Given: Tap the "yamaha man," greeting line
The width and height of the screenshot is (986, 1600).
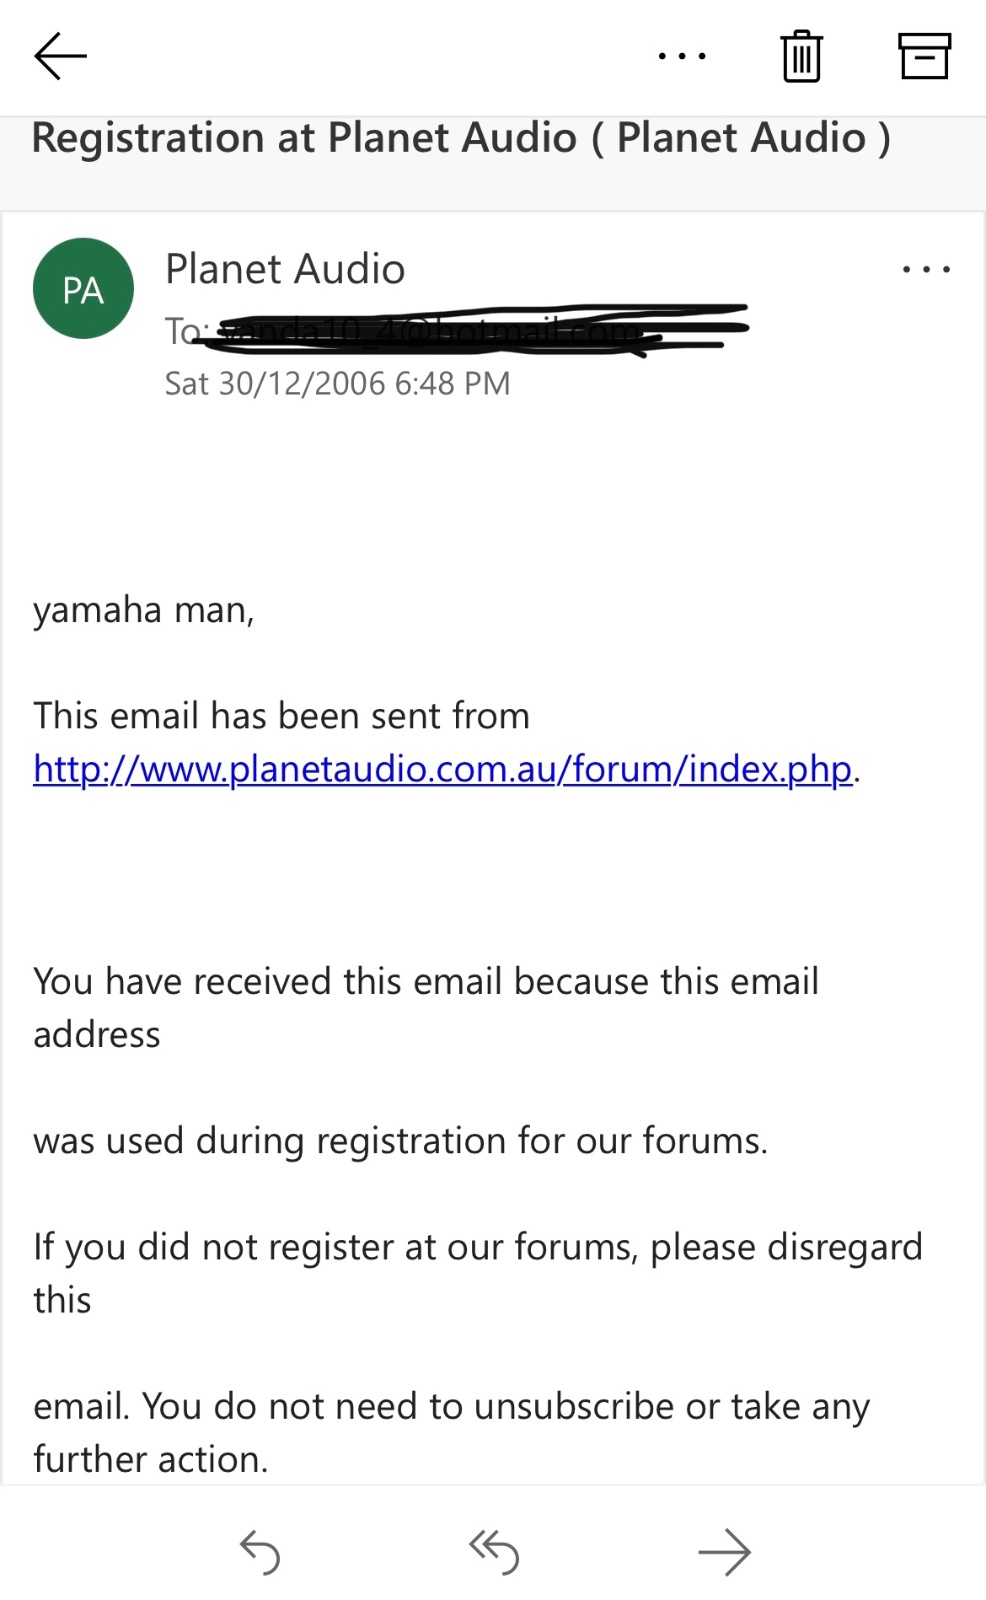Looking at the screenshot, I should click(144, 610).
